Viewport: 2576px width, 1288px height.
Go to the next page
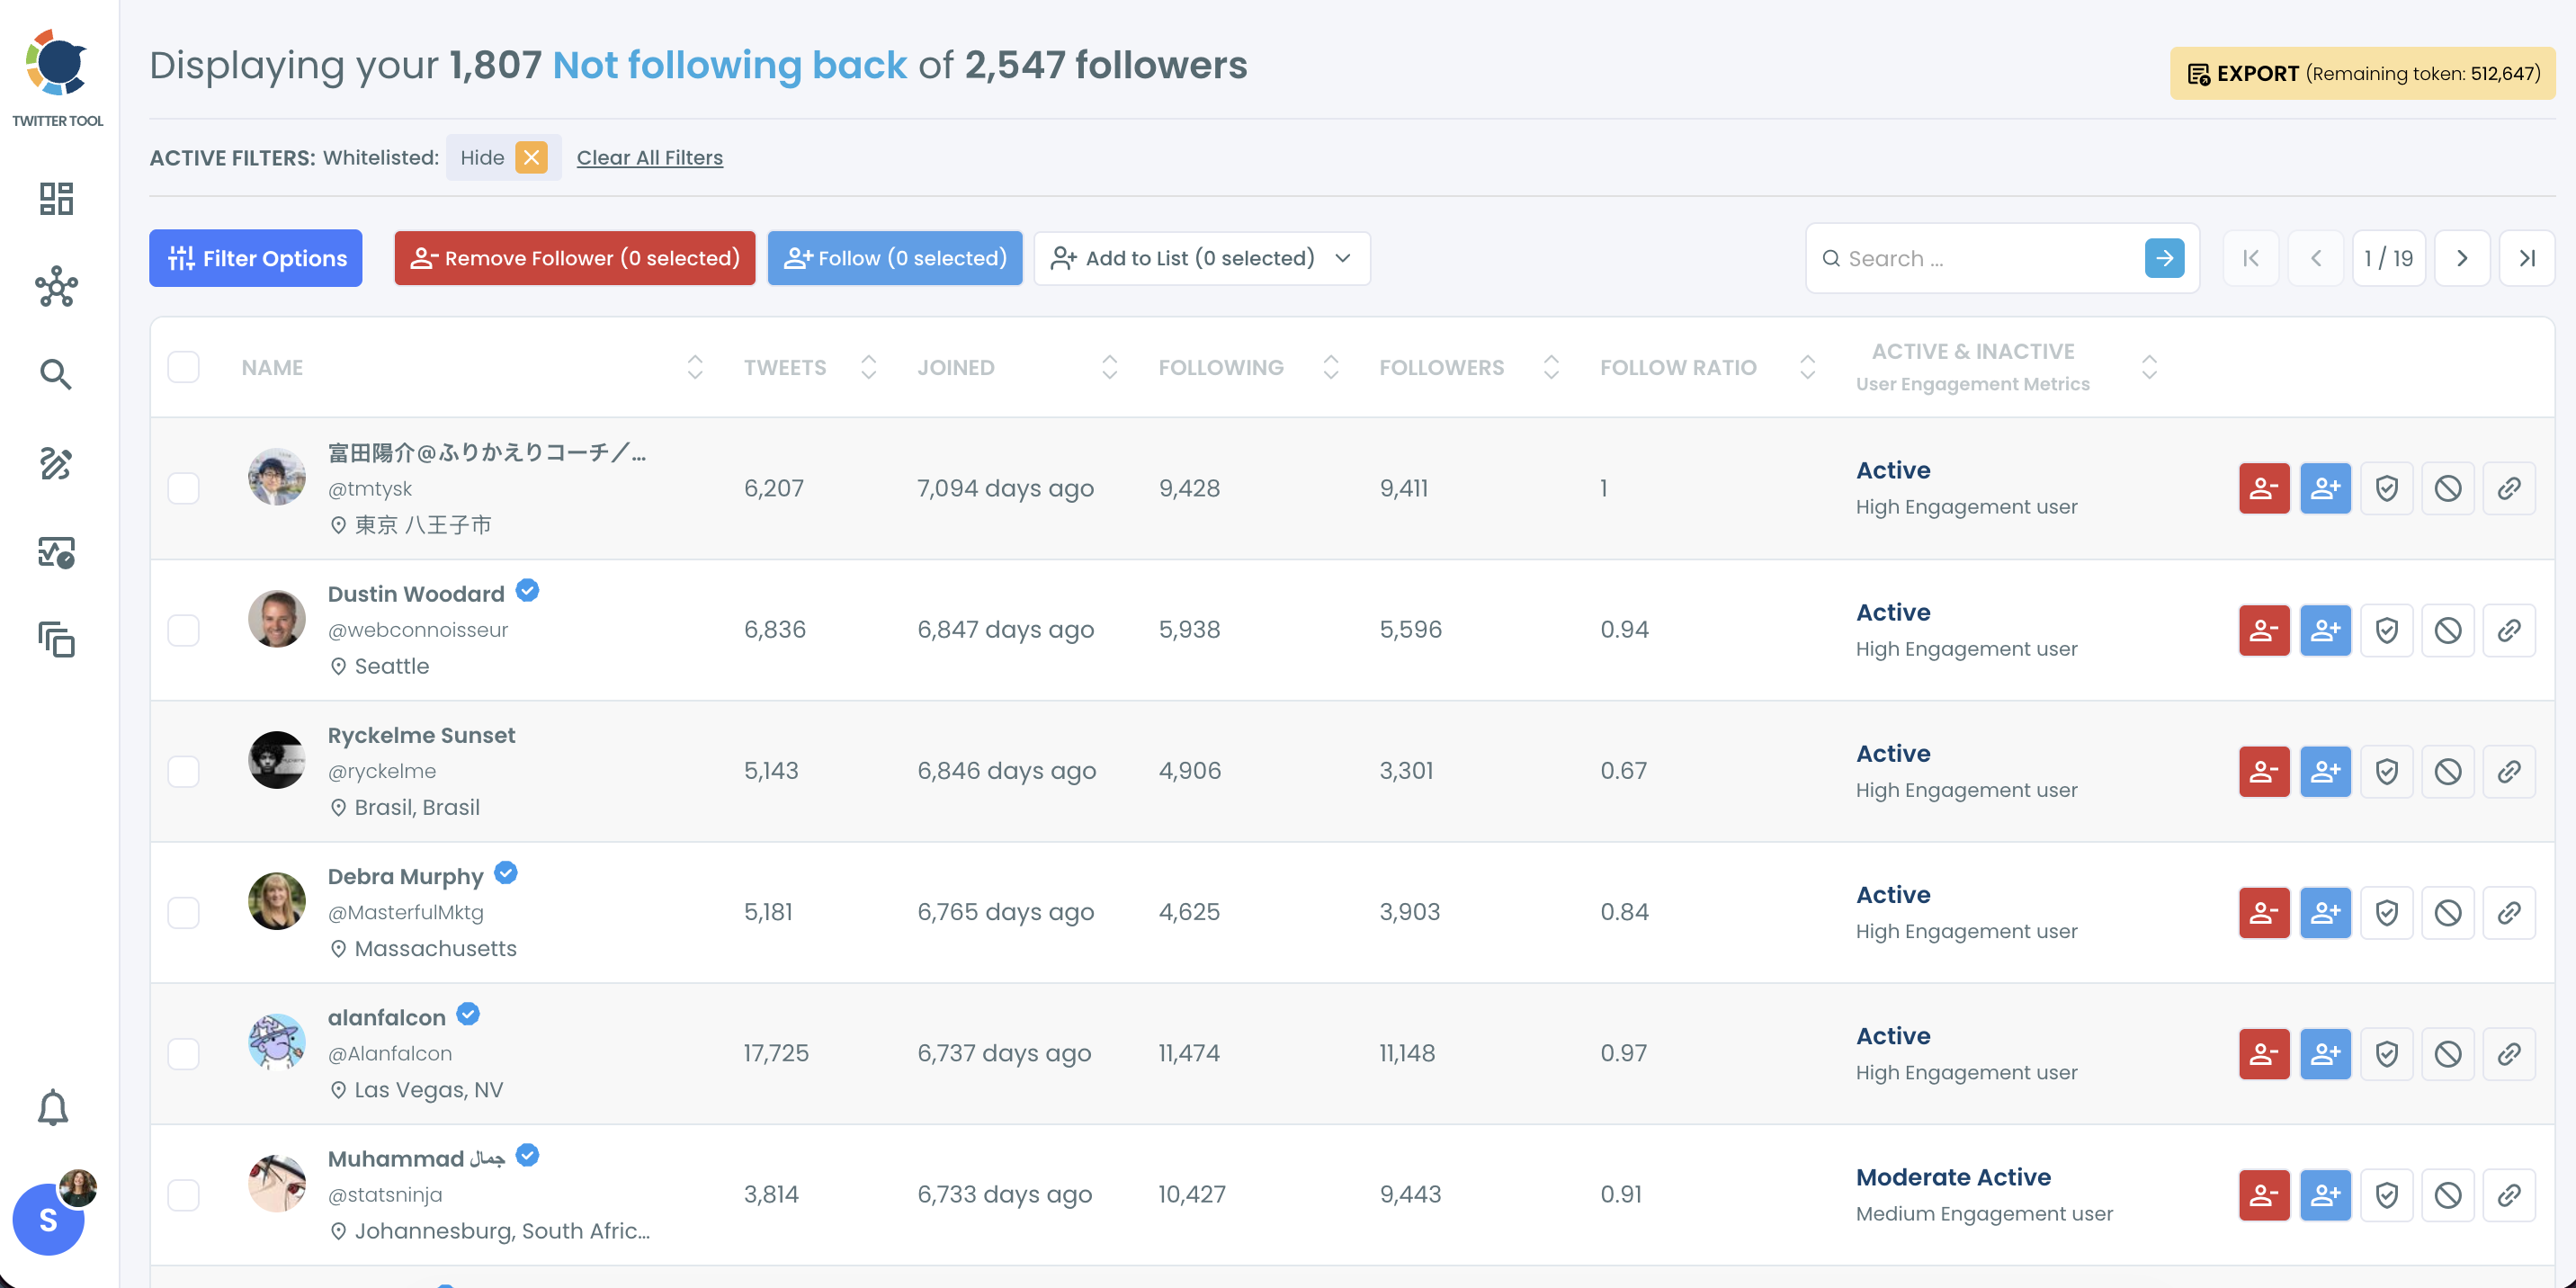[2462, 258]
